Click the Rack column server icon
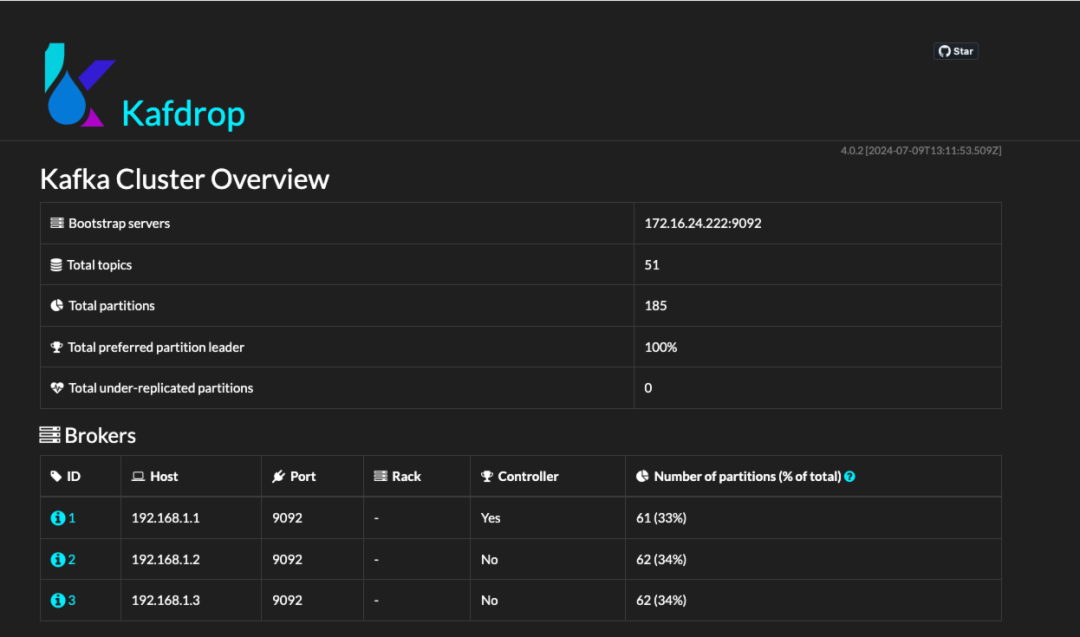Viewport: 1080px width, 637px height. pyautogui.click(x=380, y=476)
